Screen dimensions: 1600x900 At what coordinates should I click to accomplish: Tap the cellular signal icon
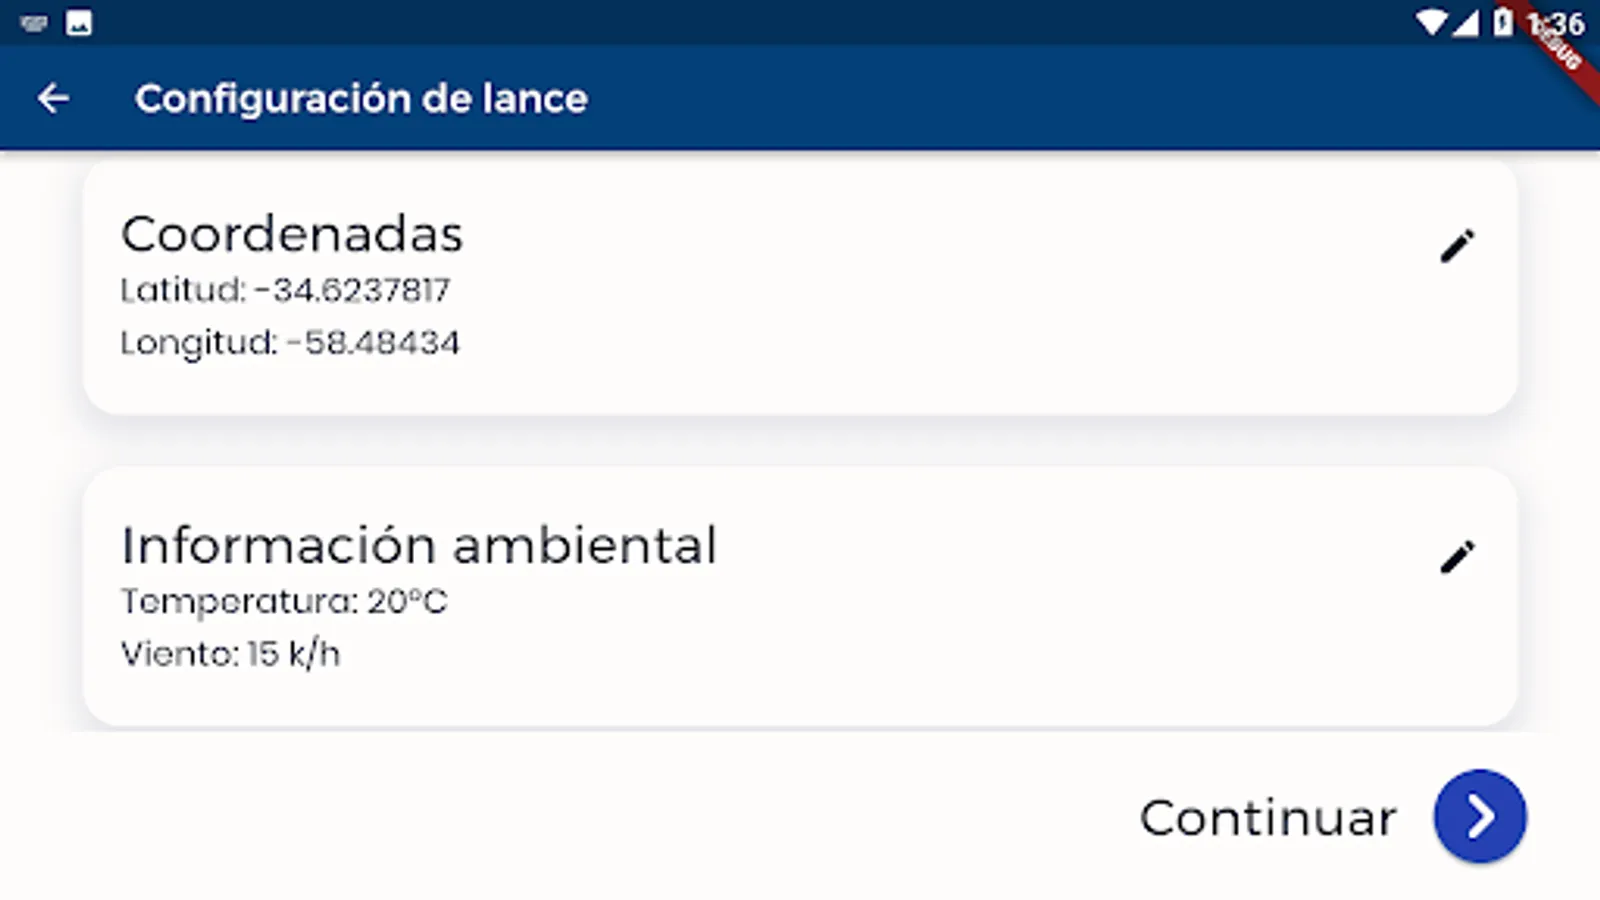[1466, 23]
